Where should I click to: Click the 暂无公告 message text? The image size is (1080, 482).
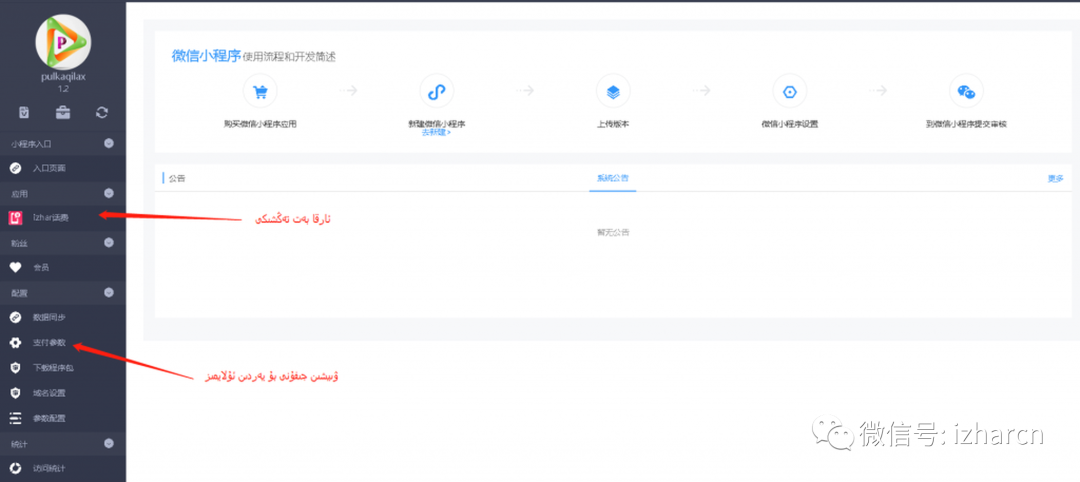tap(612, 232)
